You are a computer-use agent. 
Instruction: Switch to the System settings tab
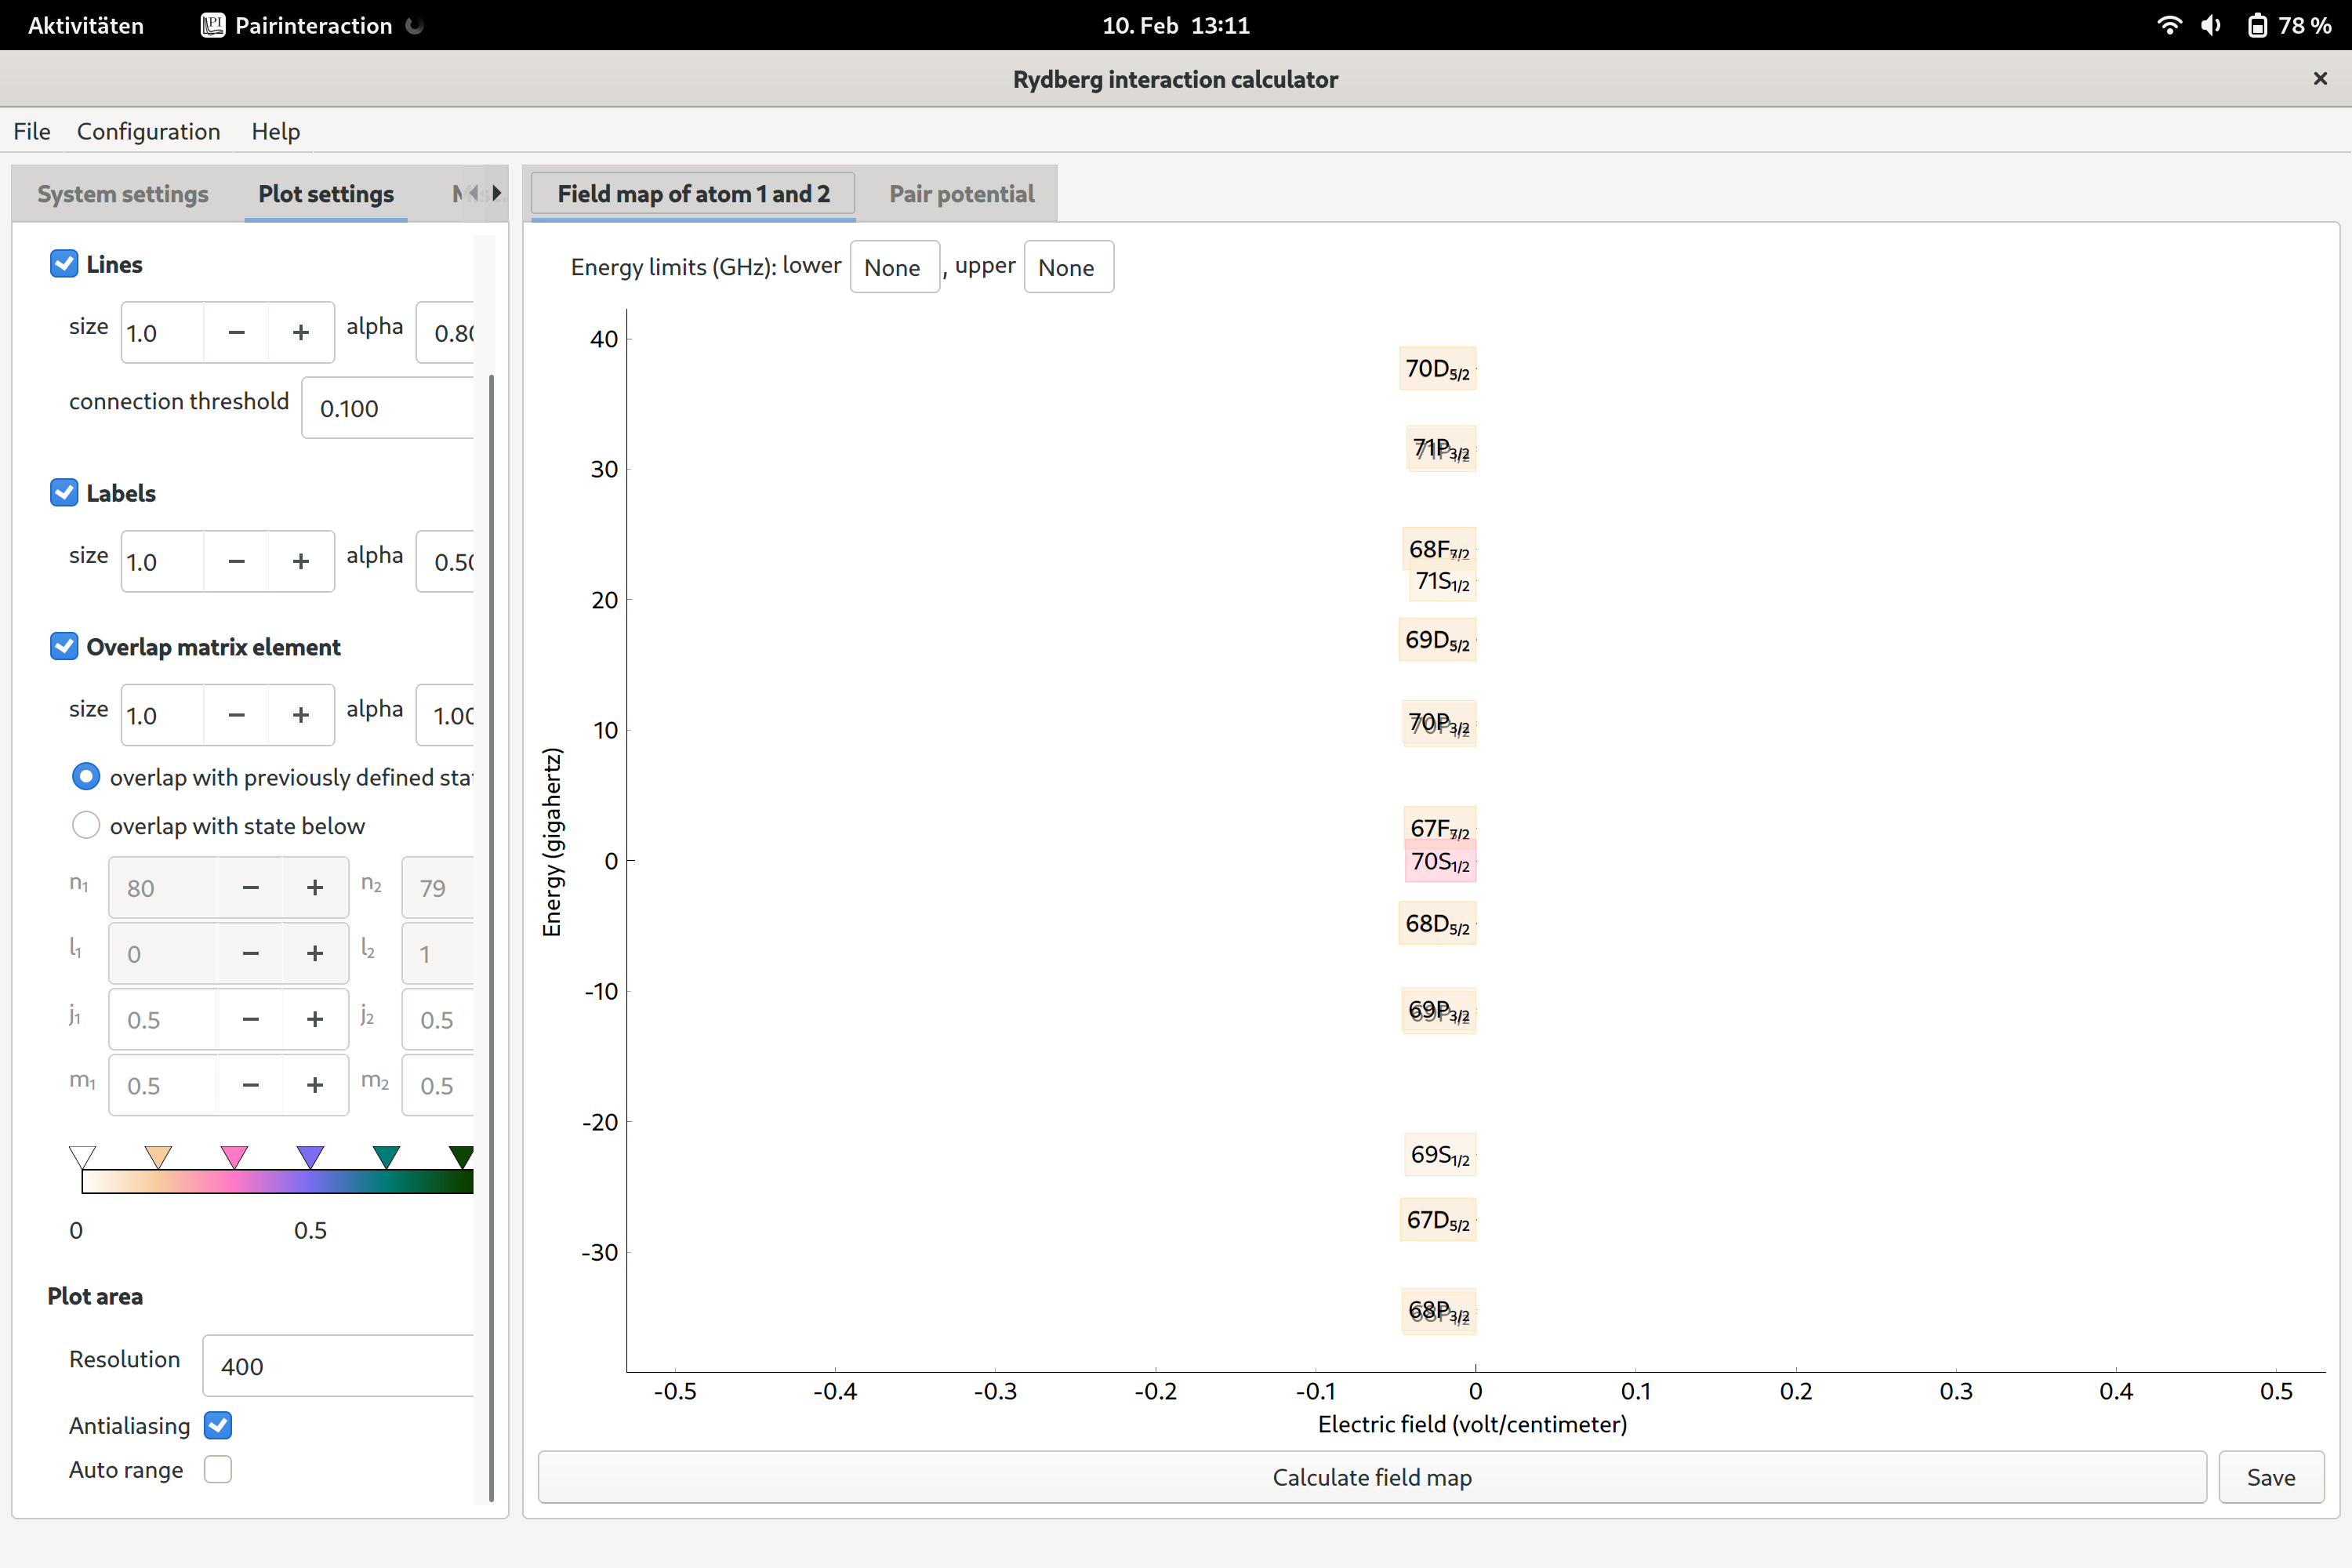pyautogui.click(x=122, y=194)
